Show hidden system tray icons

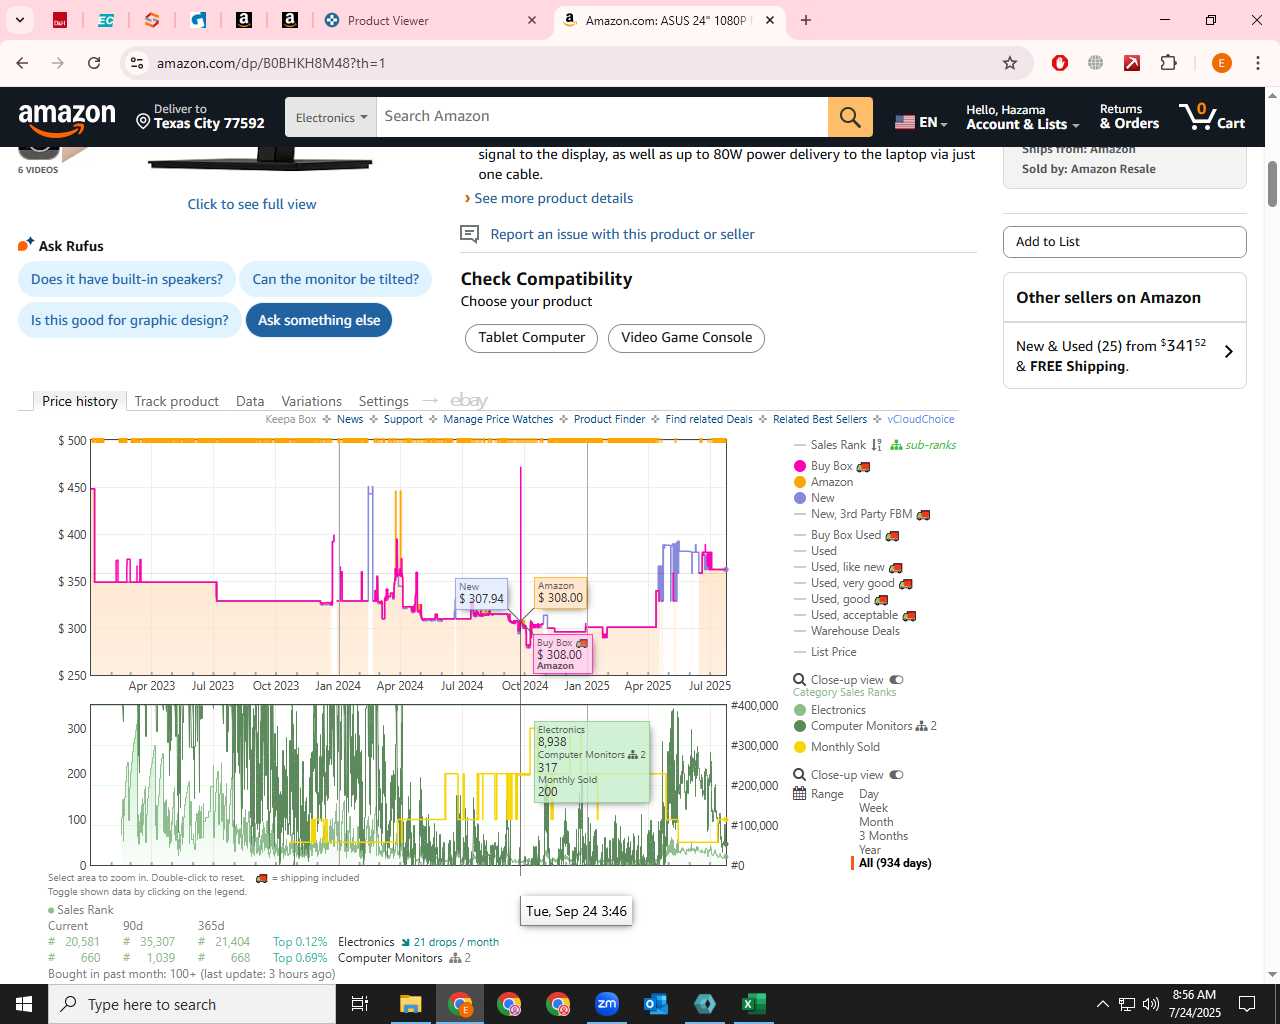(1102, 1004)
